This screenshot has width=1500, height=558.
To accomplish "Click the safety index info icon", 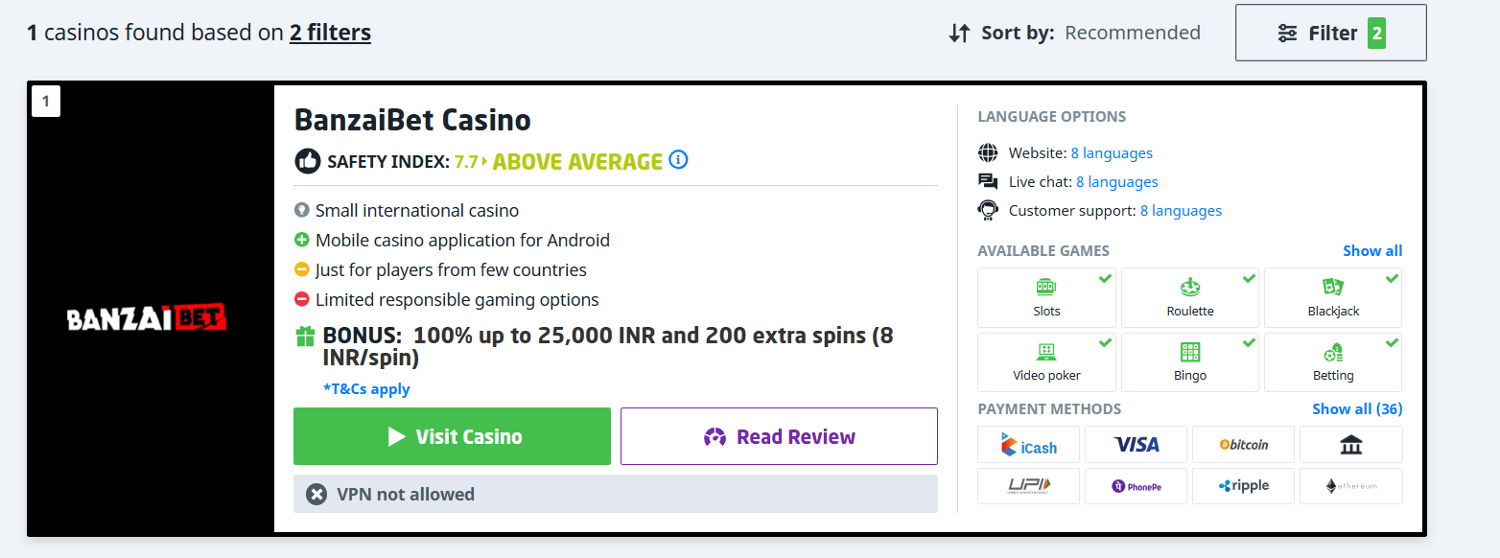I will 678,160.
